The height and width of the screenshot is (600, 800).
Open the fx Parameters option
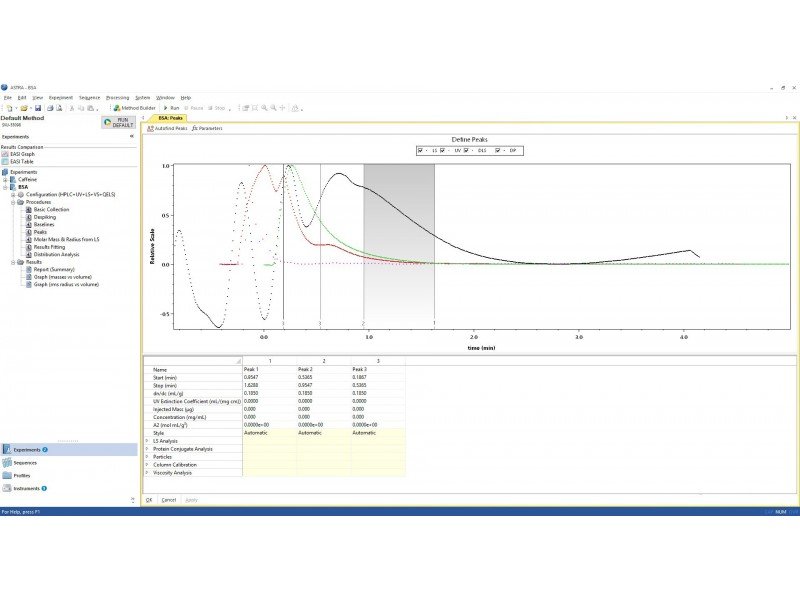pos(207,129)
